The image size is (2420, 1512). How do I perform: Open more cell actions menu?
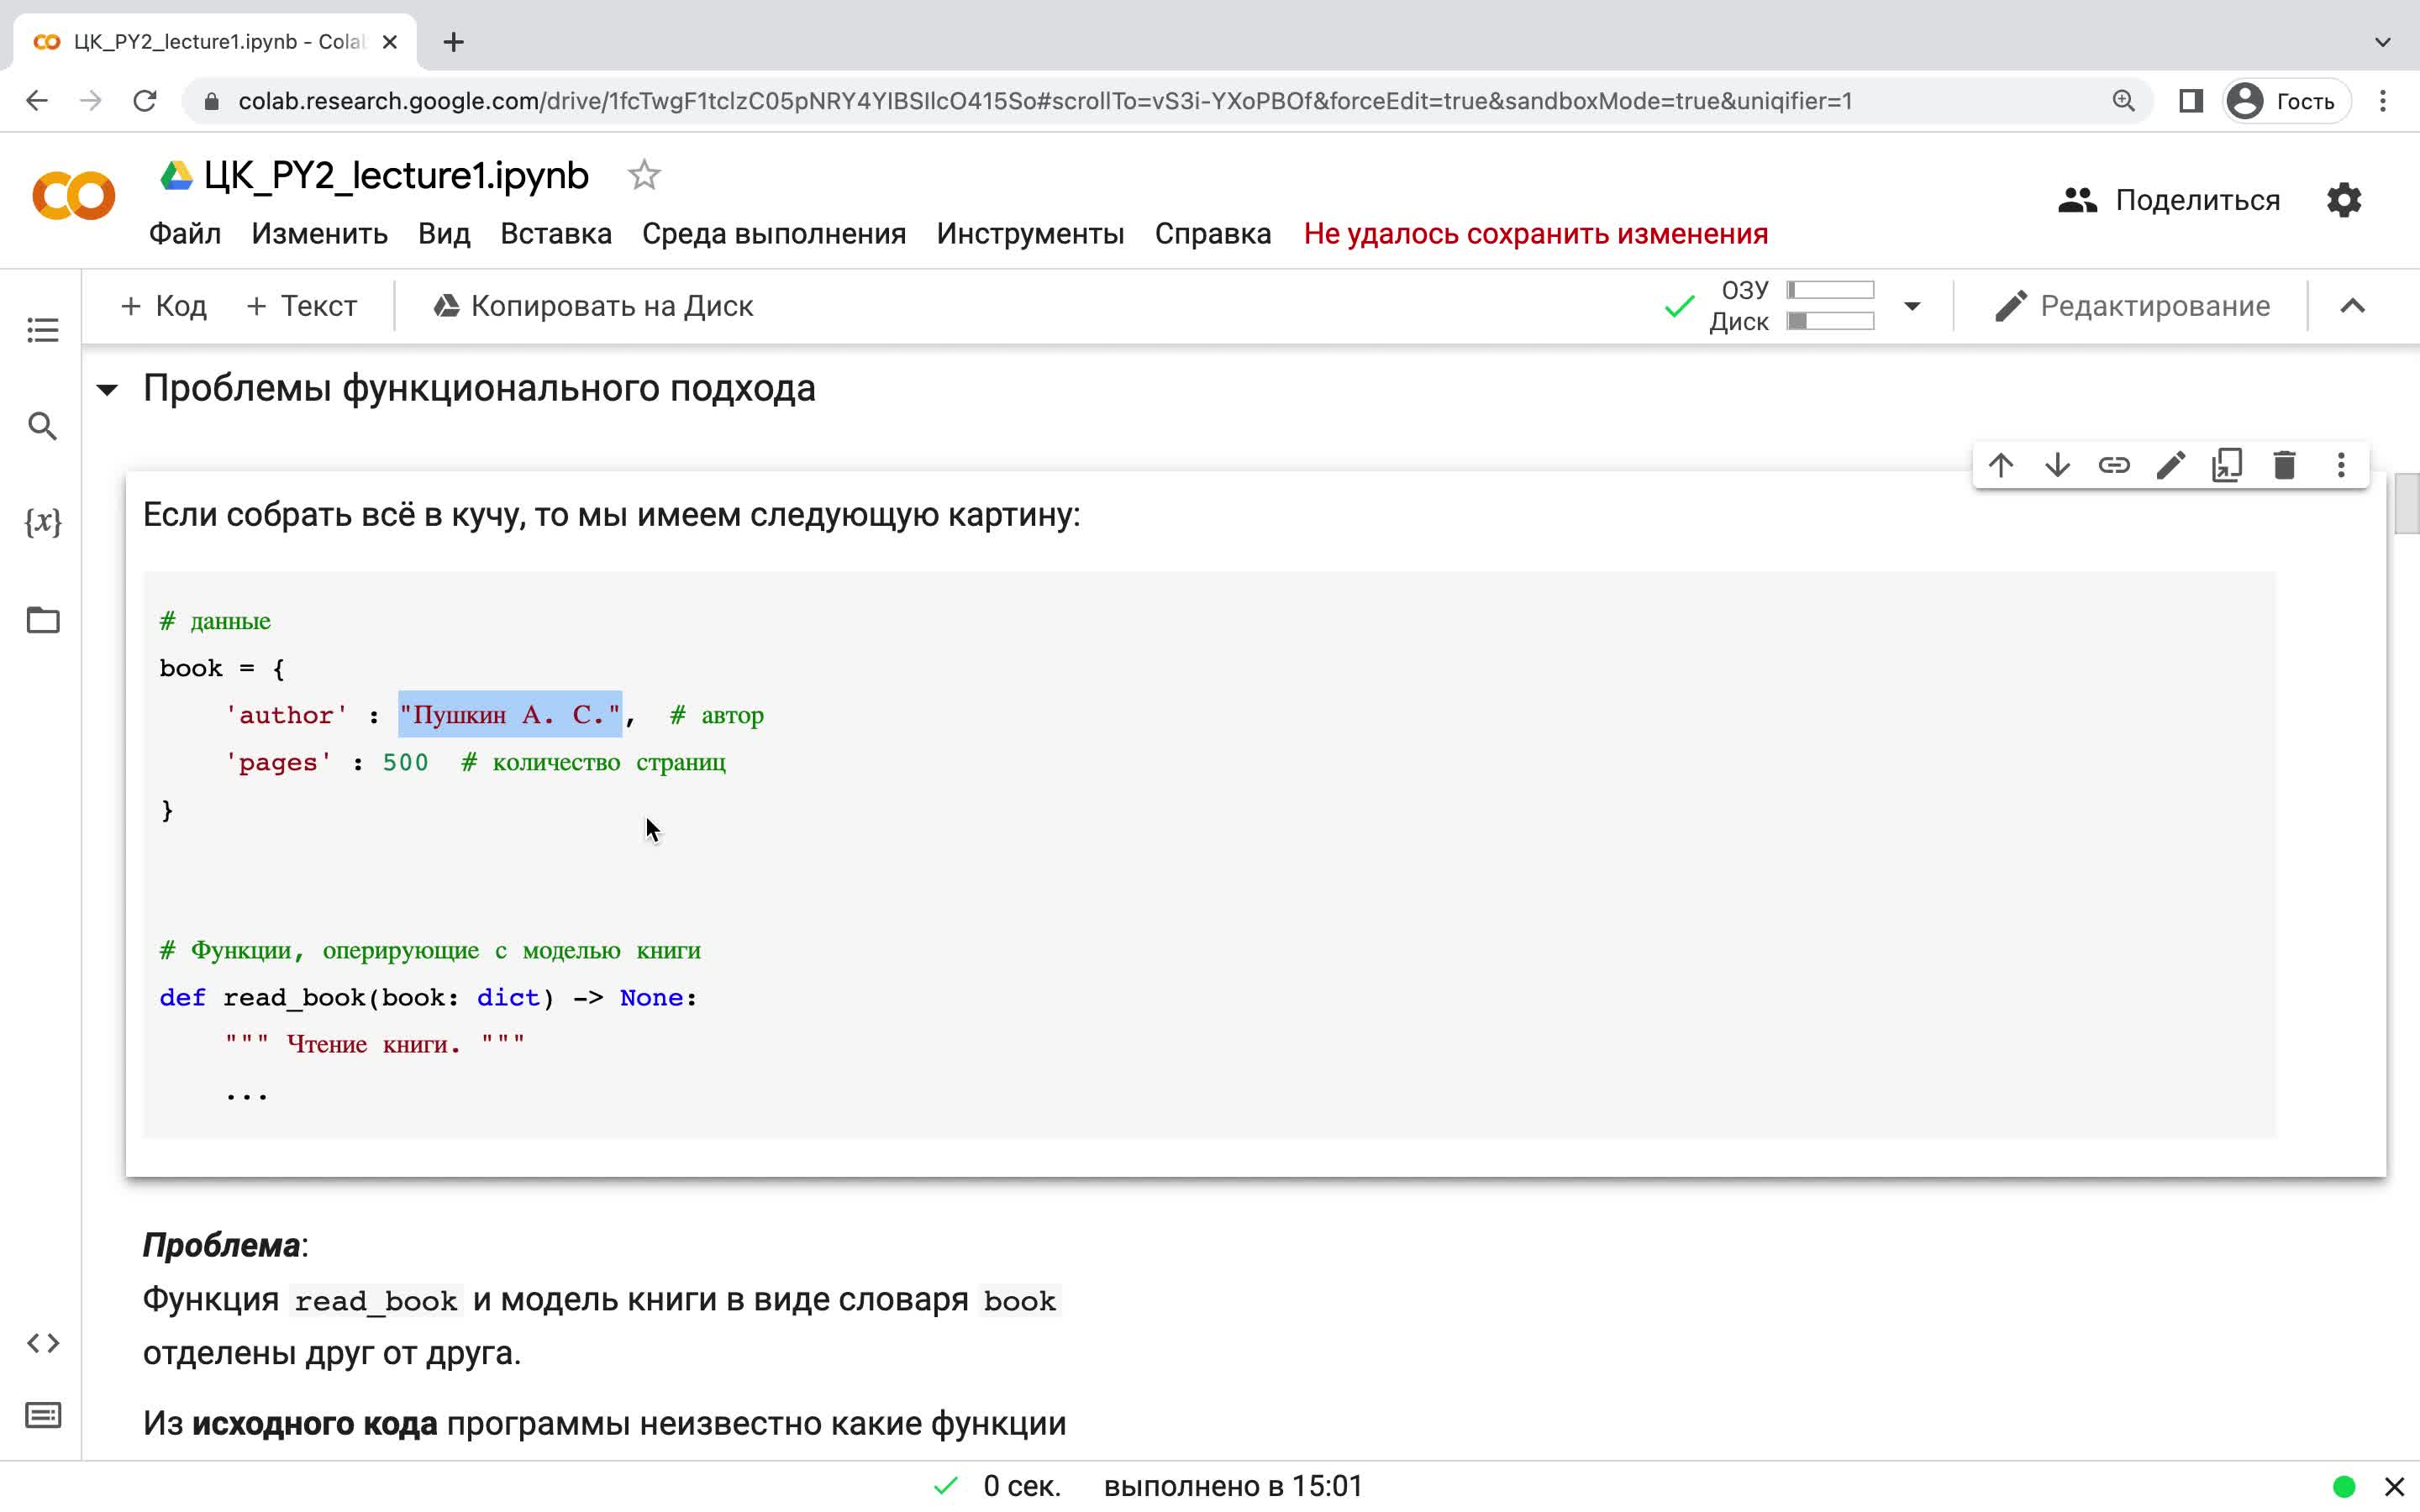(x=2341, y=465)
